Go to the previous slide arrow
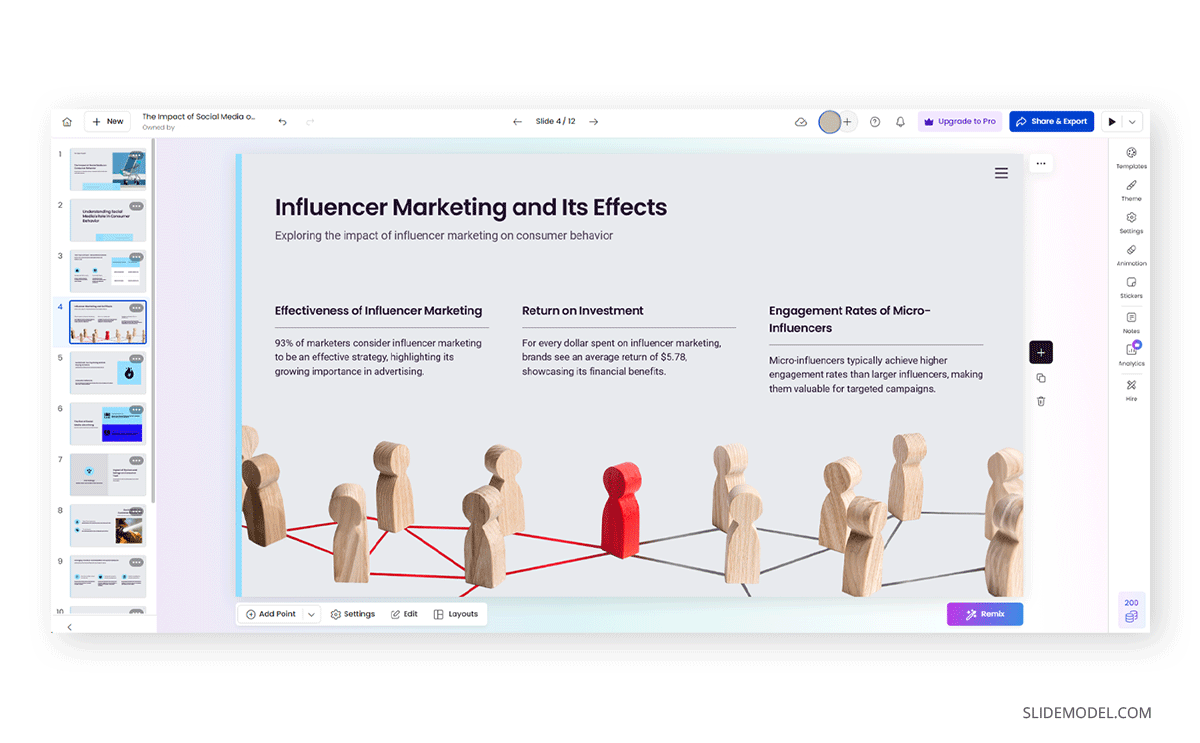1200x743 pixels. pos(517,122)
